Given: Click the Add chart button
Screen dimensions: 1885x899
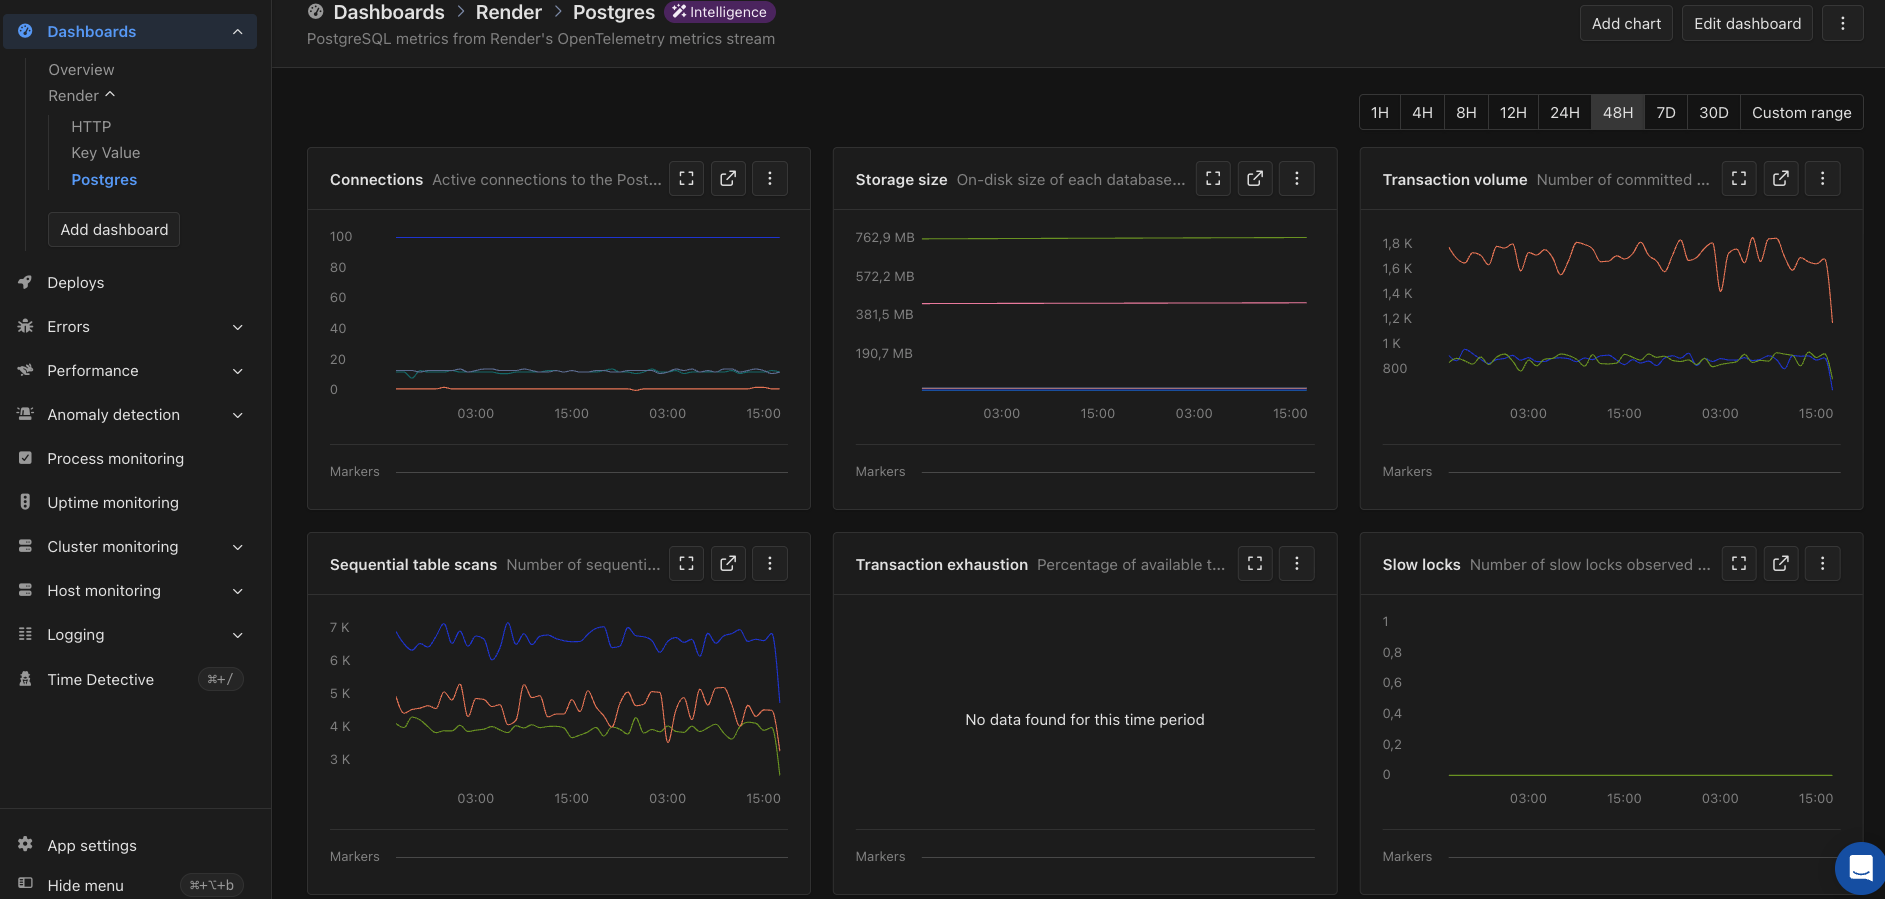Looking at the screenshot, I should click(x=1626, y=24).
